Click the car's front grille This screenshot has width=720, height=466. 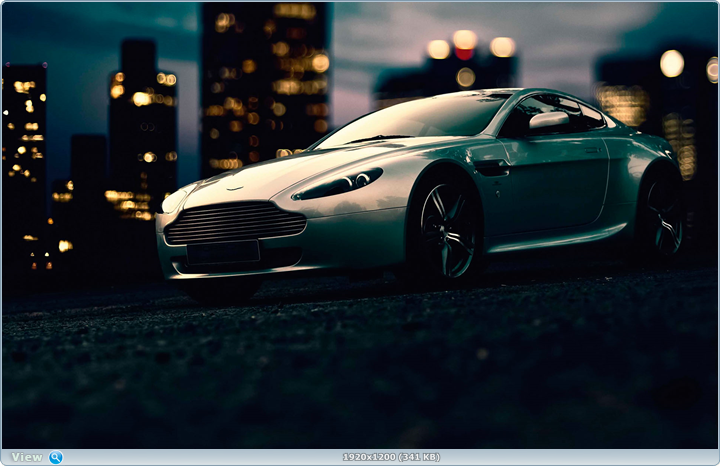coord(235,222)
